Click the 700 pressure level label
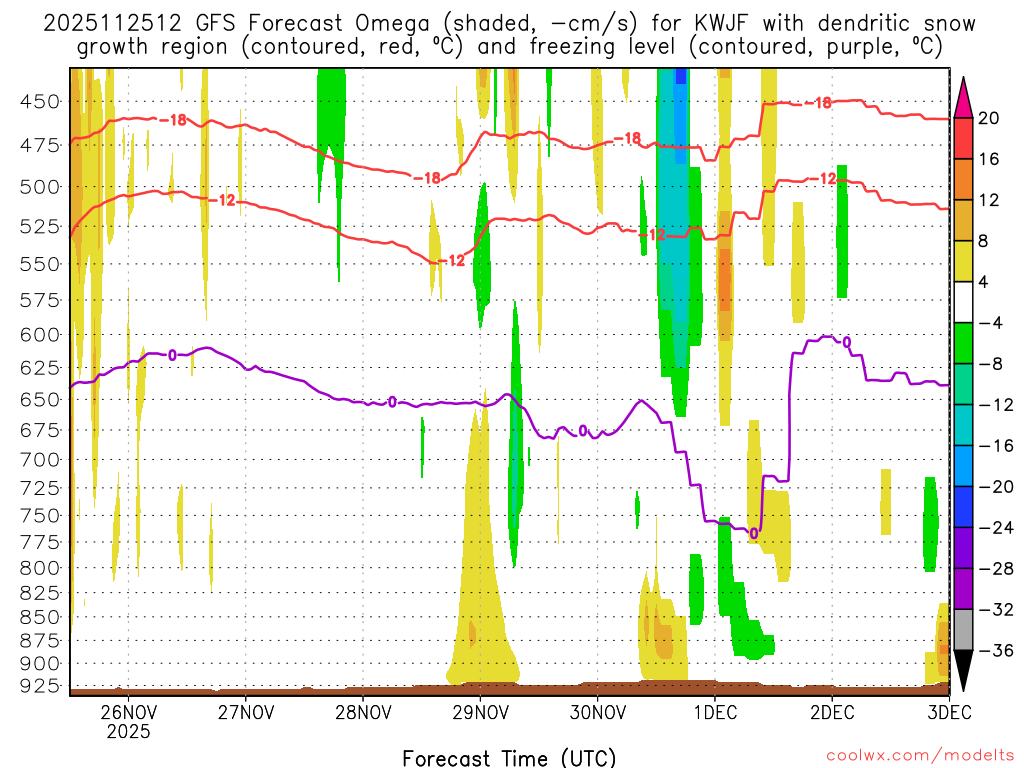Image resolution: width=1024 pixels, height=768 pixels. (x=40, y=460)
